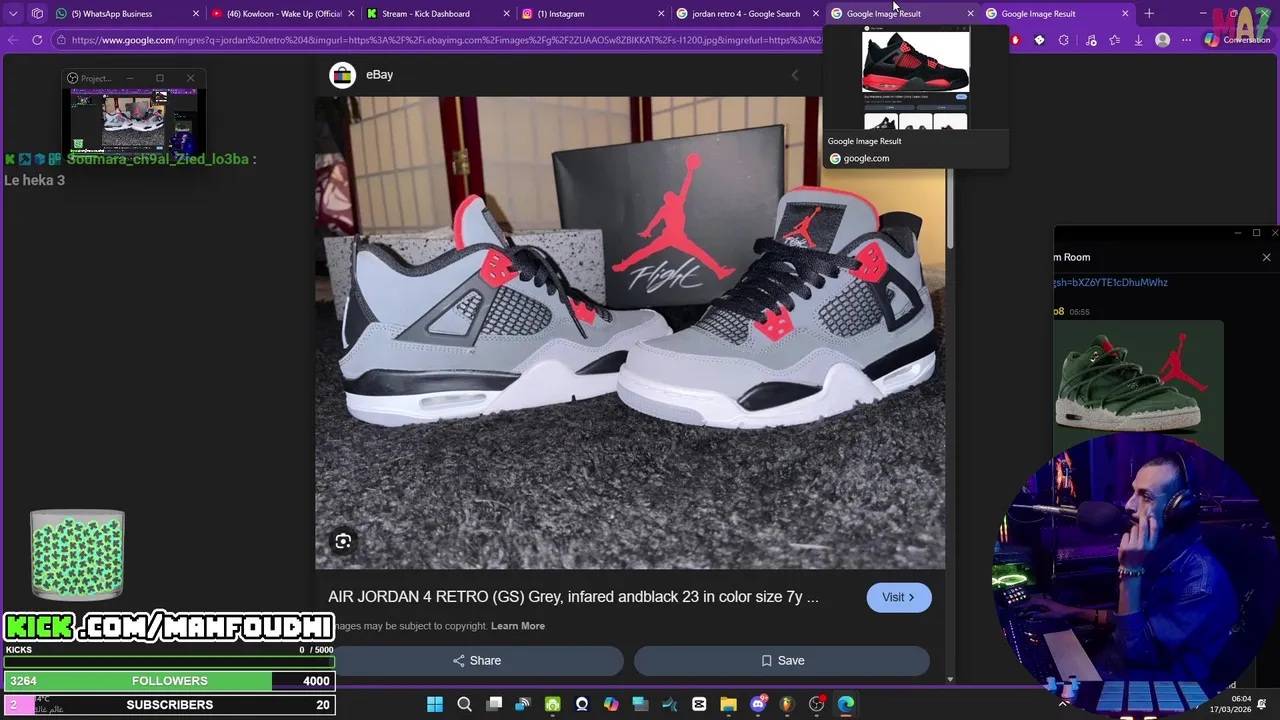Switch to the WhatsApp Business tab
The width and height of the screenshot is (1280, 720).
125,14
